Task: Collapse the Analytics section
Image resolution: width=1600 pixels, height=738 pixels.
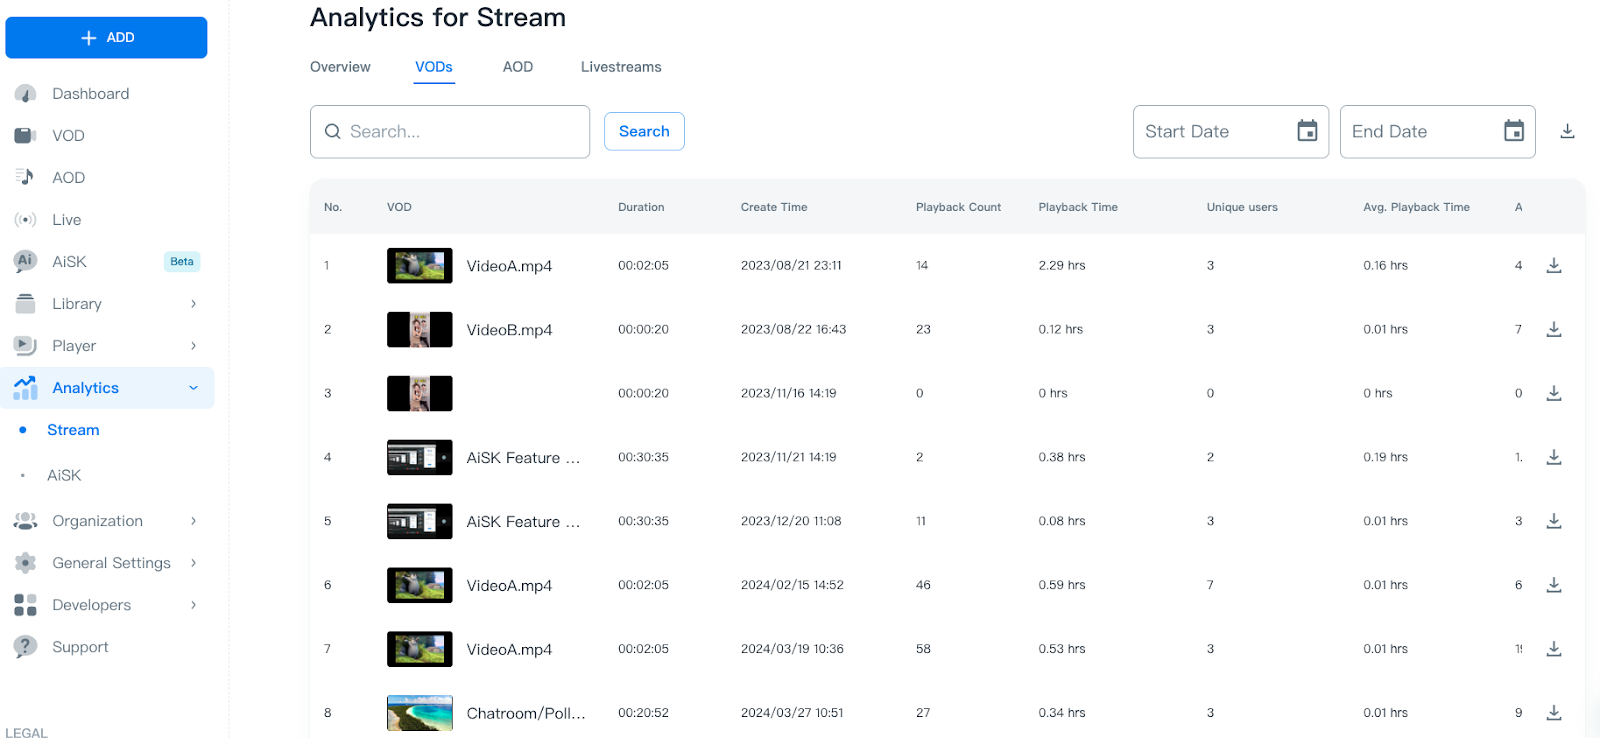Action: point(193,388)
